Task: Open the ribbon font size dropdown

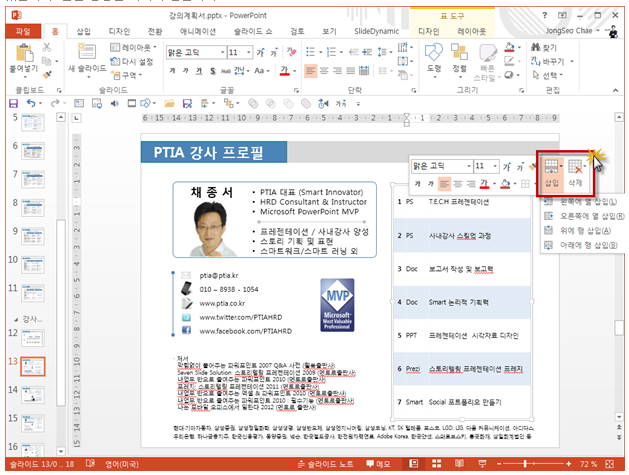Action: coord(249,53)
